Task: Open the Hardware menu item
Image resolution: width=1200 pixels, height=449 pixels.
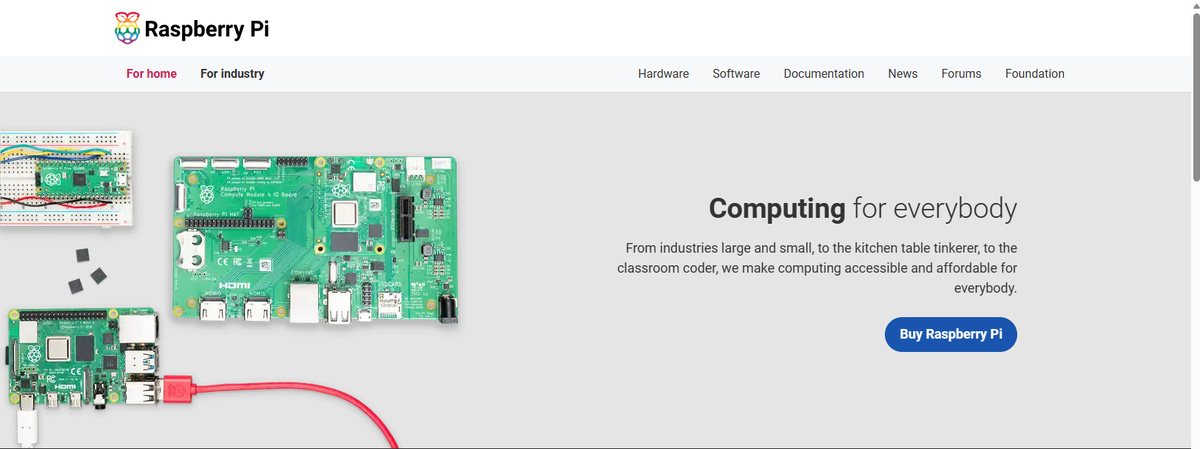Action: point(663,74)
